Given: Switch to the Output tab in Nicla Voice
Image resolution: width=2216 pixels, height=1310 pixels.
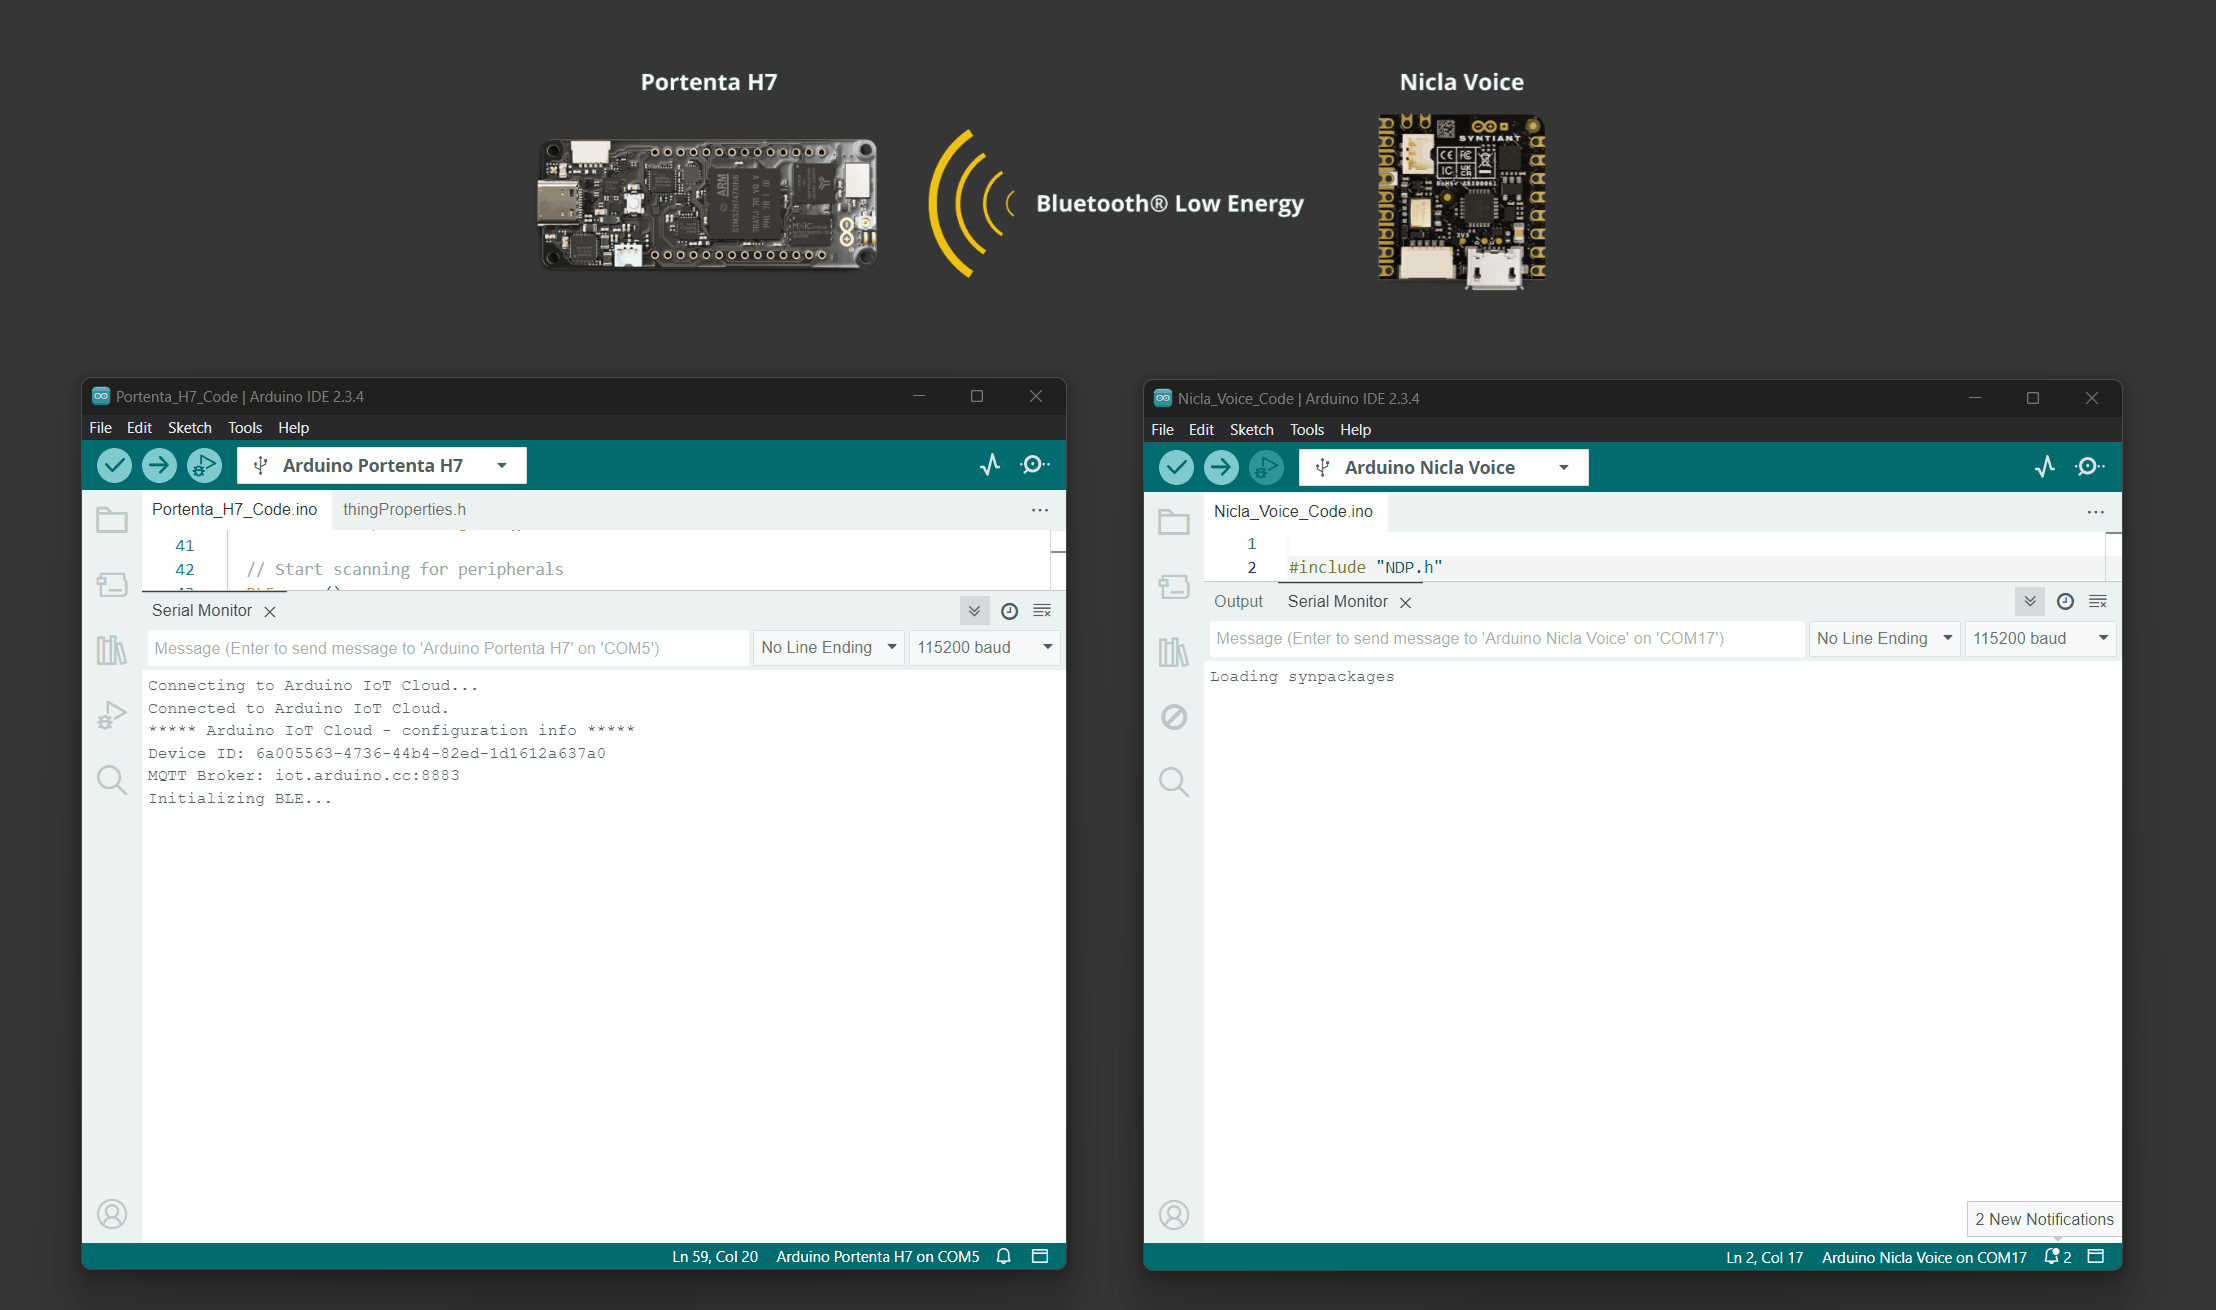Looking at the screenshot, I should tap(1238, 601).
